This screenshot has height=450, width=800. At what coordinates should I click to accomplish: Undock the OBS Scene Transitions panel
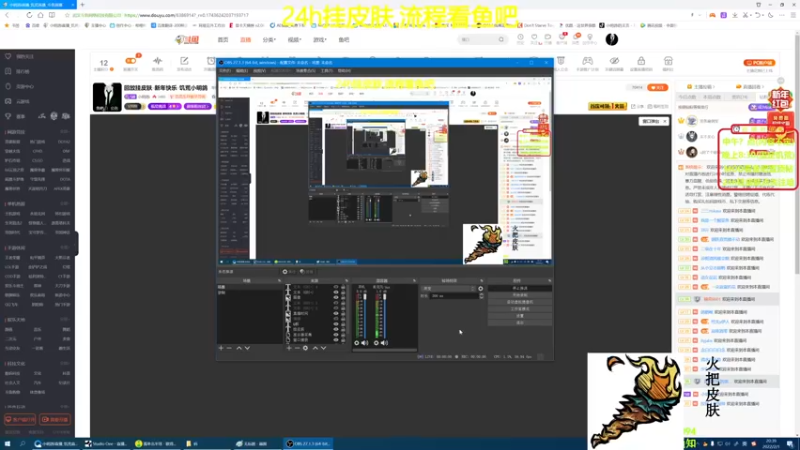click(x=482, y=281)
